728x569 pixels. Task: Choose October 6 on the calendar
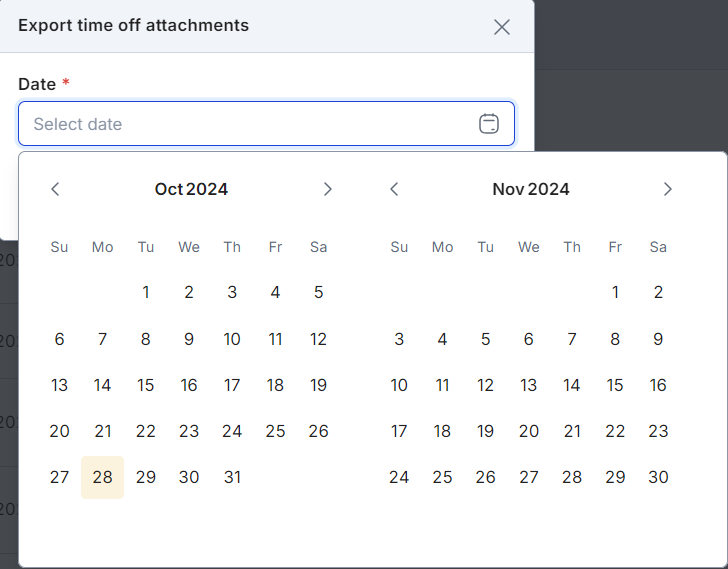[x=59, y=339]
